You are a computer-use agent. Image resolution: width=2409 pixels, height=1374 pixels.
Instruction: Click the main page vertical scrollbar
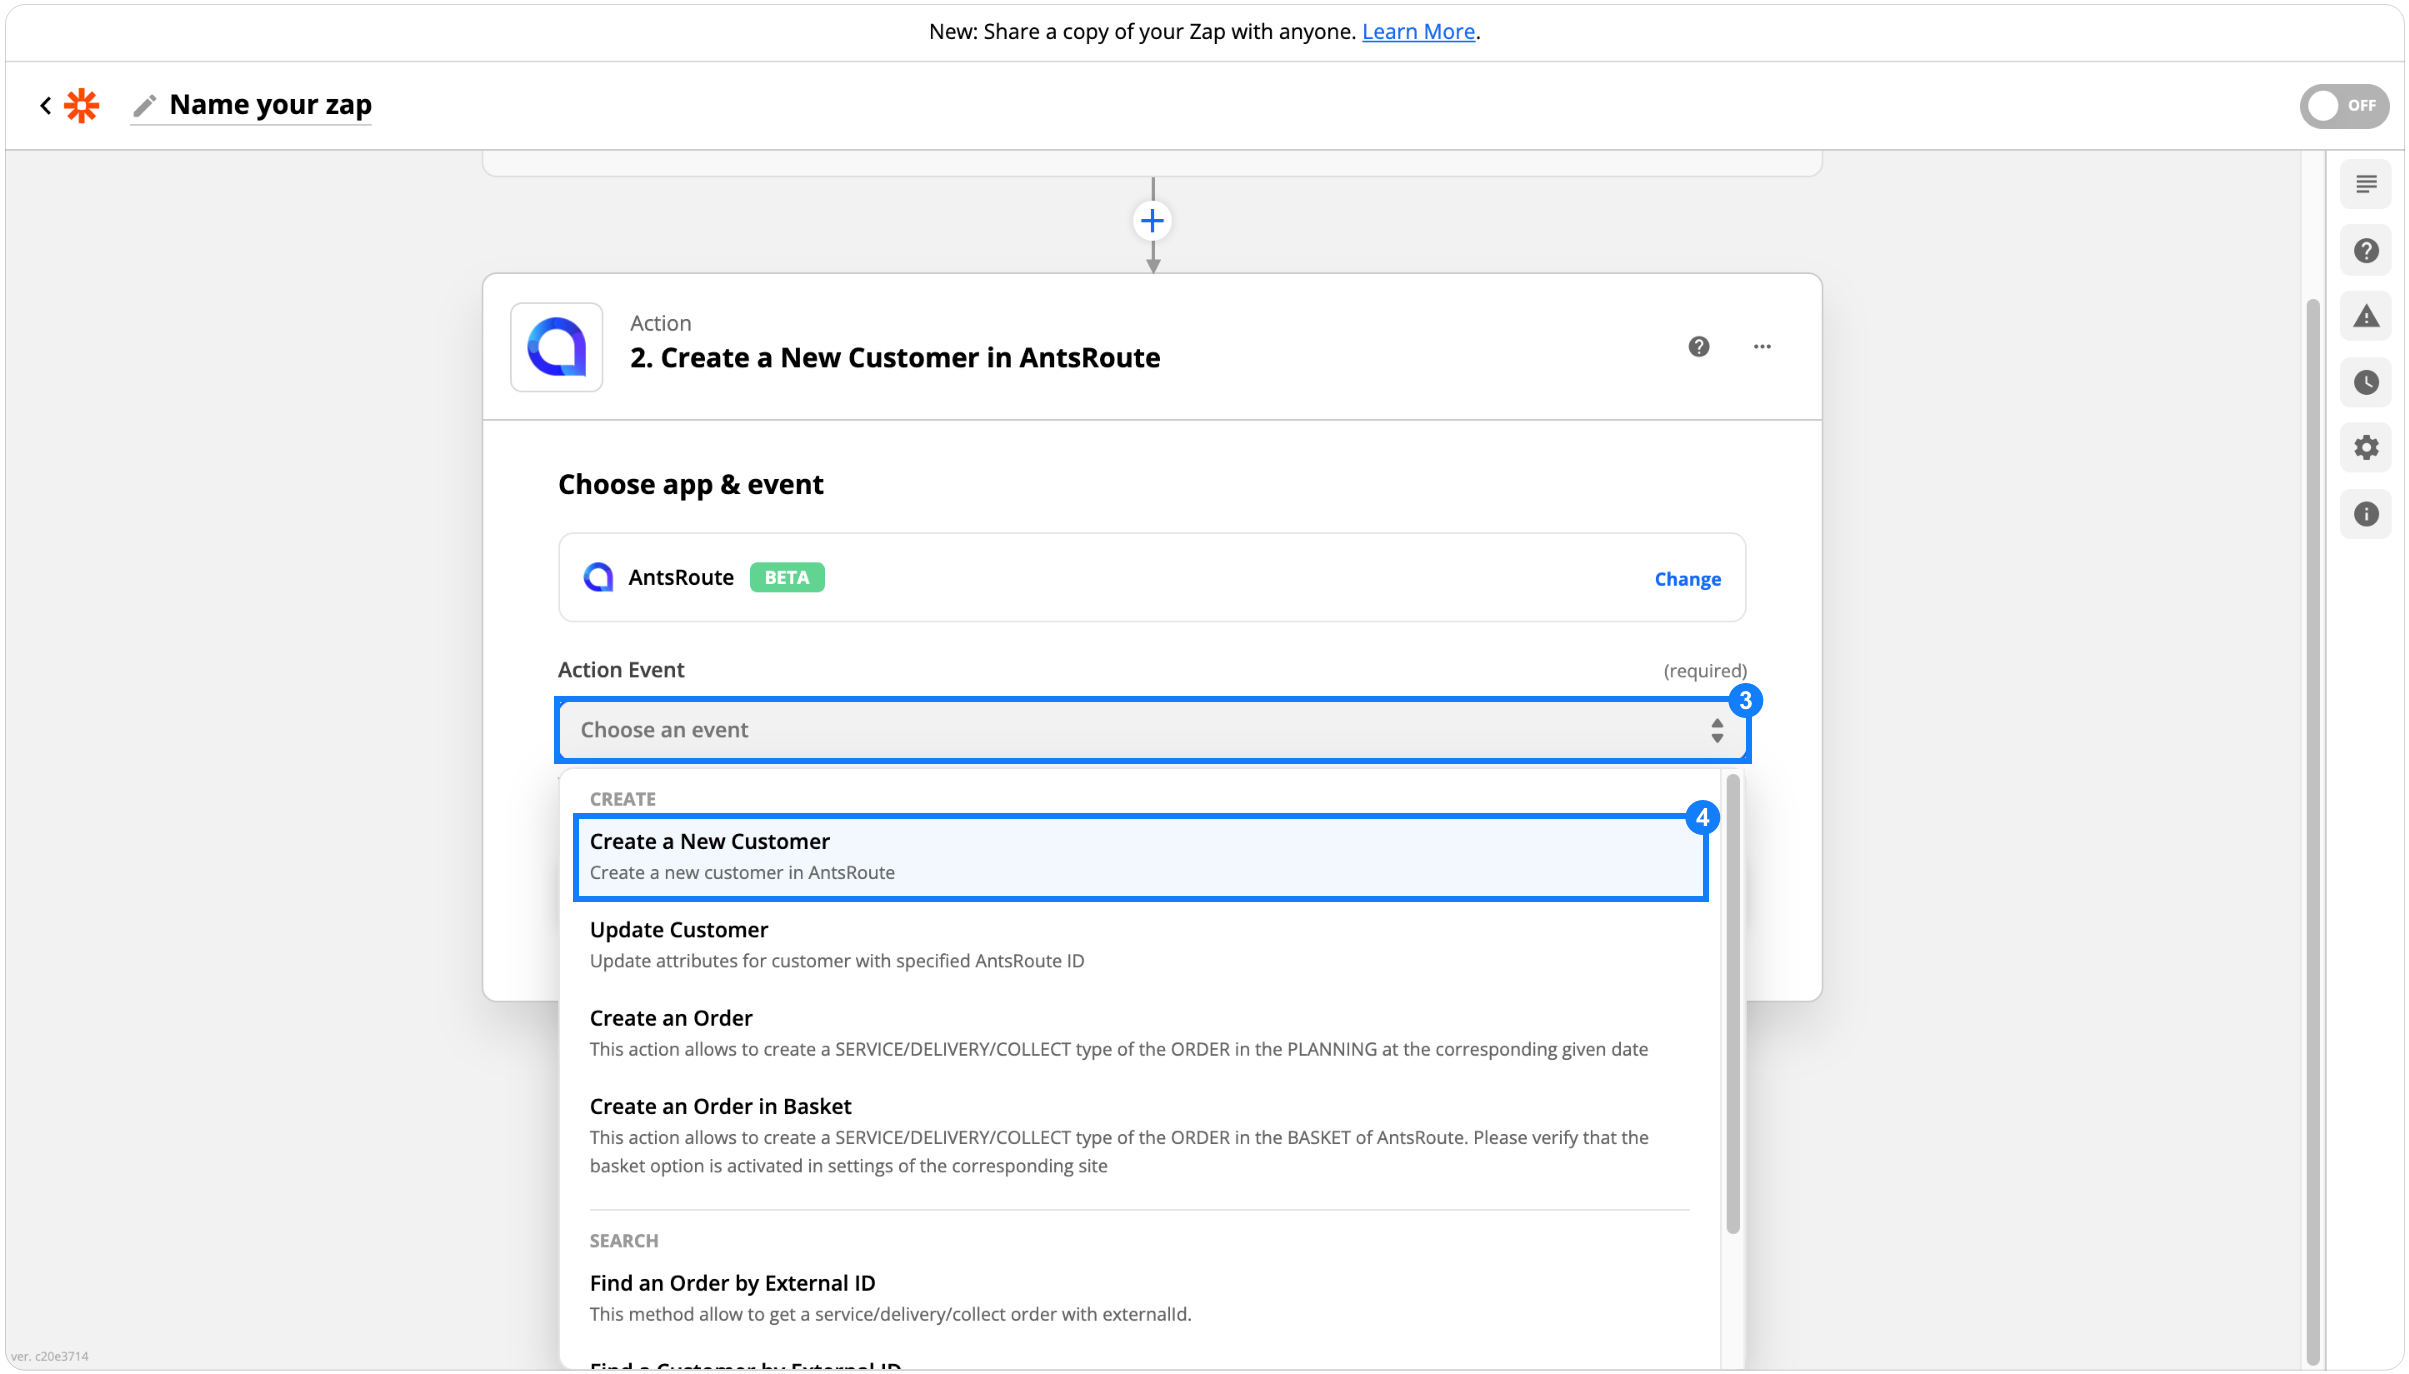pyautogui.click(x=2312, y=830)
